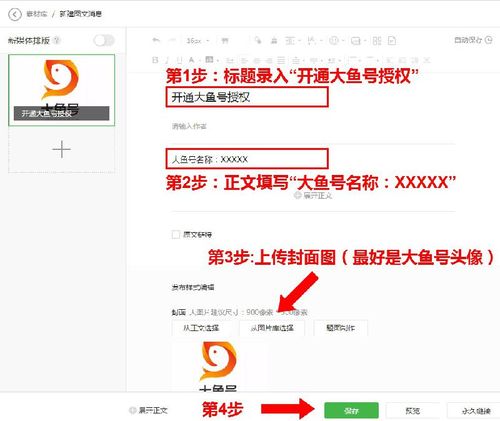The image size is (500, 421).
Task: Click the 从图片库选择 cover button
Action: 272,328
